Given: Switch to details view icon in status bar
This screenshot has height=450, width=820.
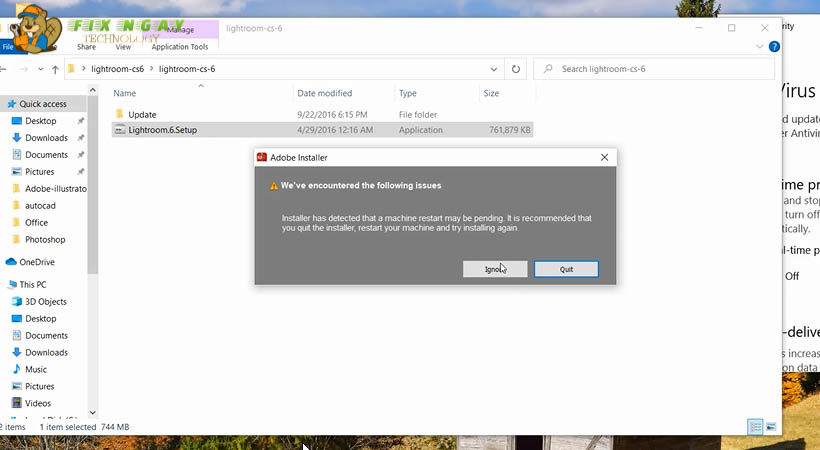Looking at the screenshot, I should click(x=756, y=427).
